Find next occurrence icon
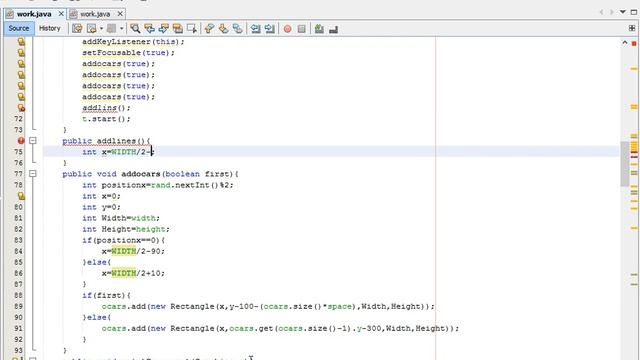Viewport: 640px width, 360px height. point(164,29)
